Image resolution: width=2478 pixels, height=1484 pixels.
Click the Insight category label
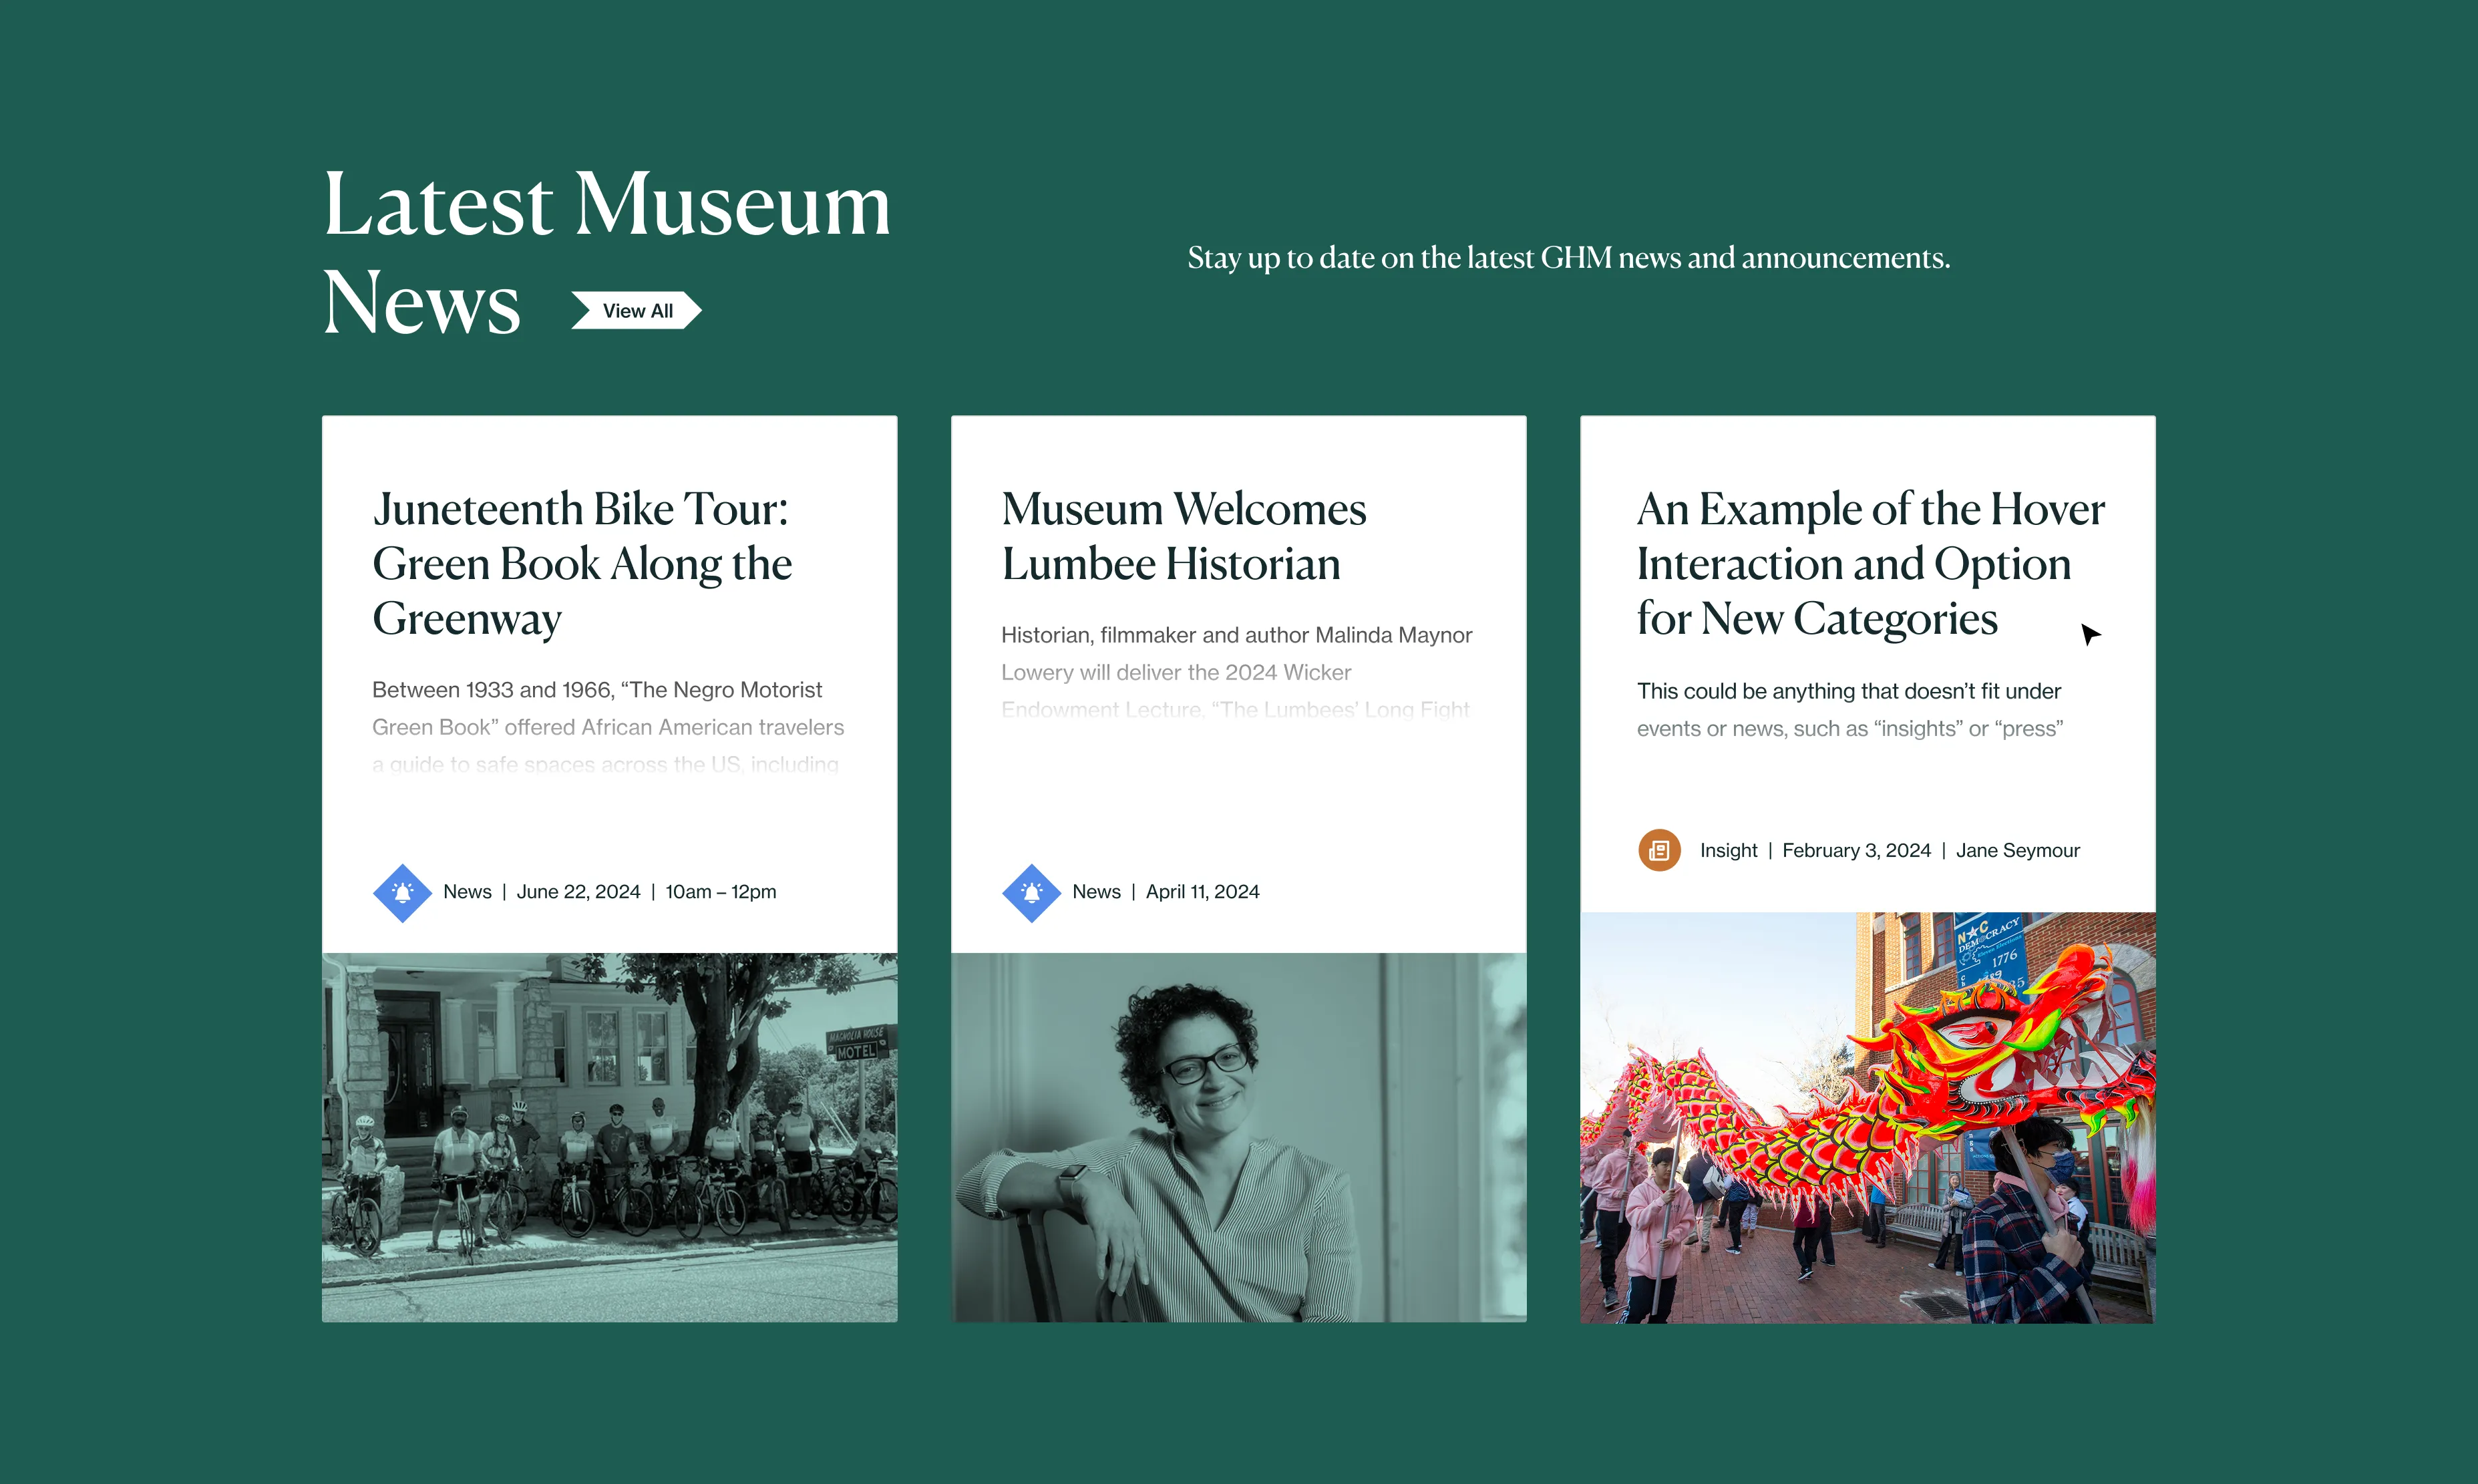[x=1729, y=850]
